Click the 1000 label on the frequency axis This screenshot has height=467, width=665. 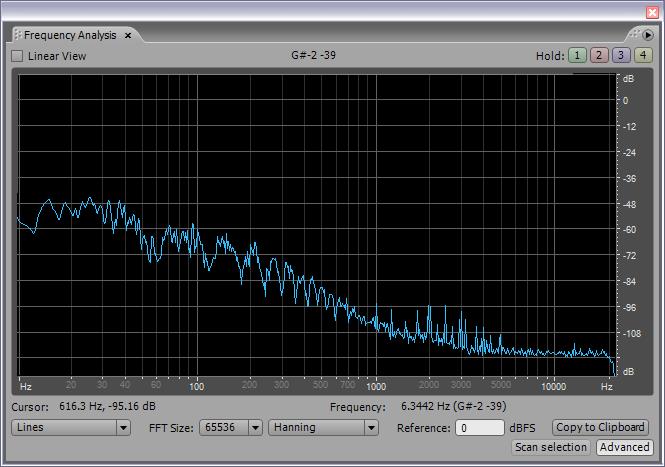pyautogui.click(x=376, y=386)
